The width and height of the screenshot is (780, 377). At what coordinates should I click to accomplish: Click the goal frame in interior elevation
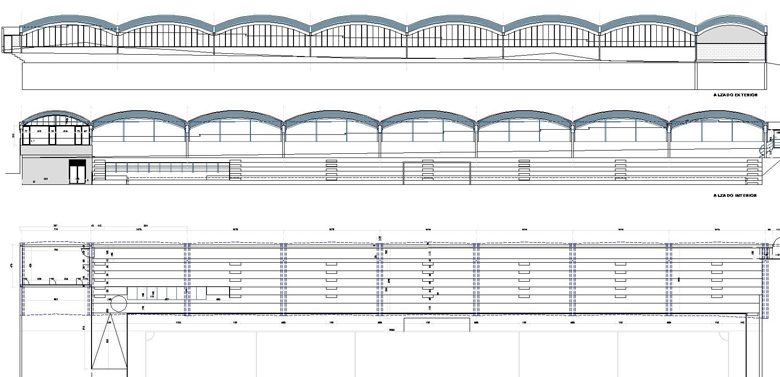[437, 173]
